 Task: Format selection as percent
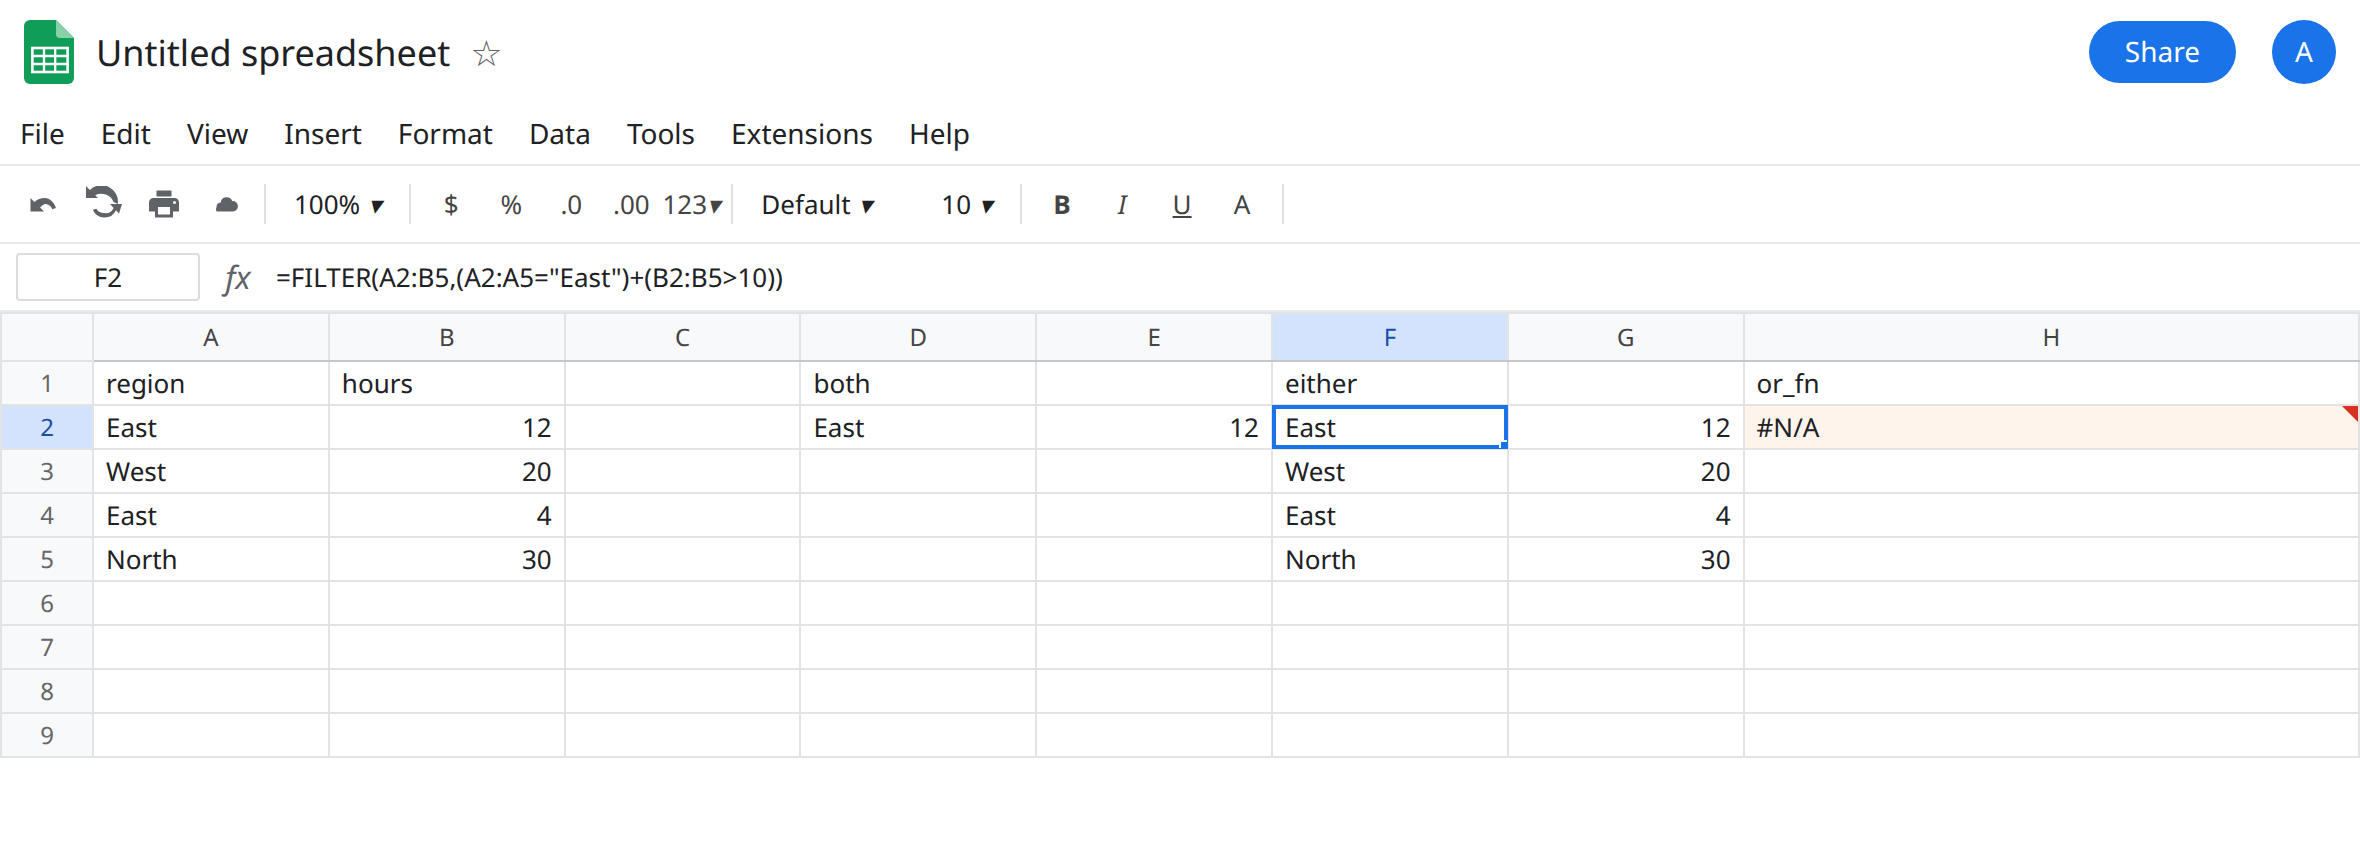[x=511, y=205]
